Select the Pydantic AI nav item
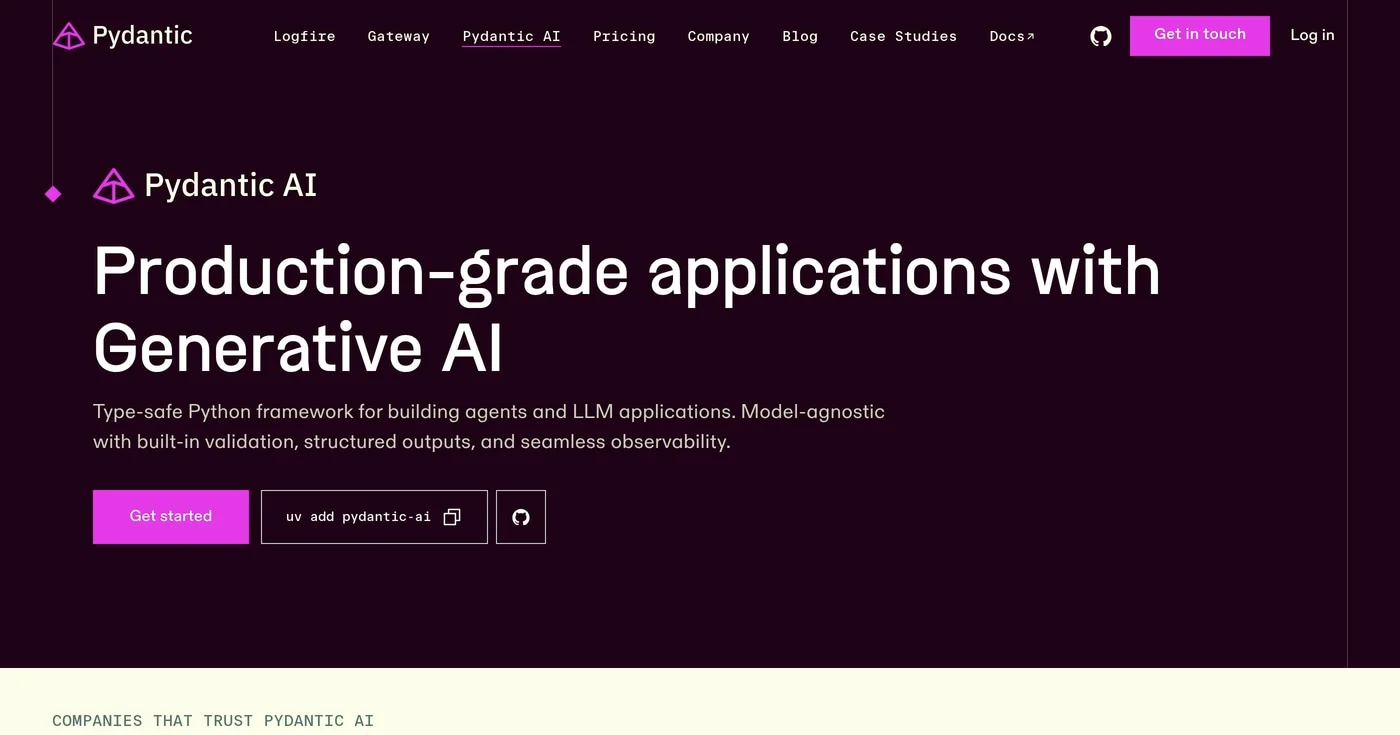The height and width of the screenshot is (735, 1400). [511, 36]
